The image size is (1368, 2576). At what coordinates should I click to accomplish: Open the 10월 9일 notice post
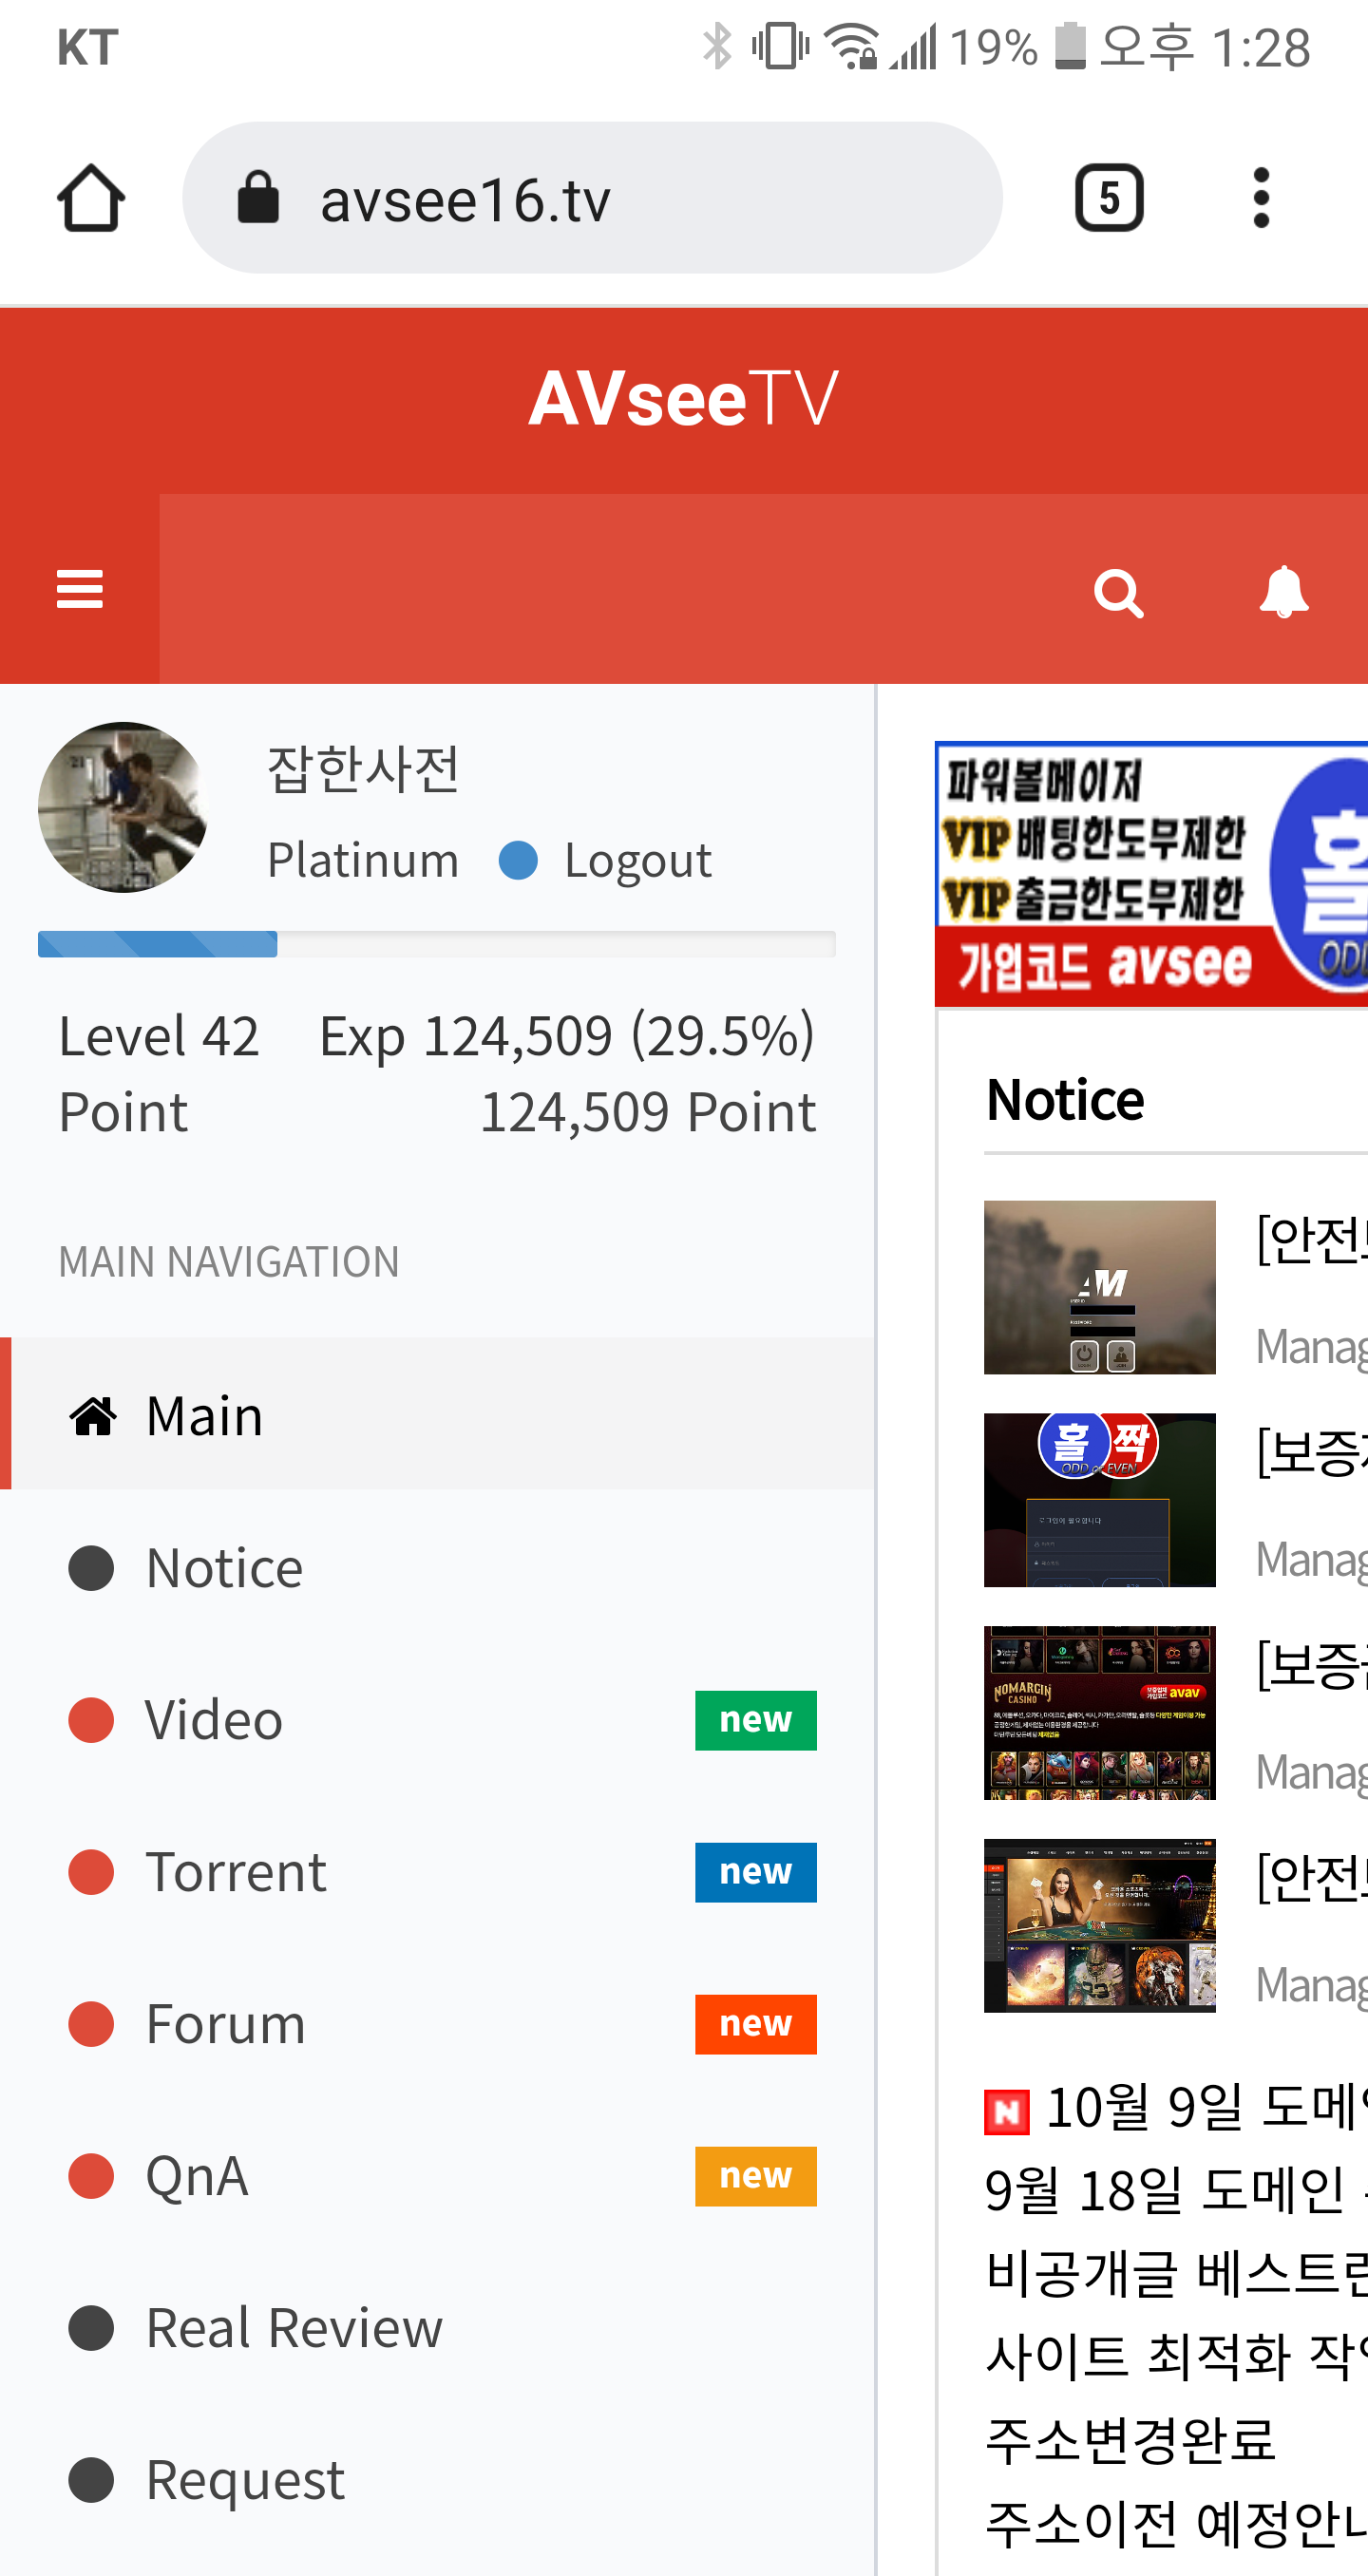click(x=1206, y=2107)
